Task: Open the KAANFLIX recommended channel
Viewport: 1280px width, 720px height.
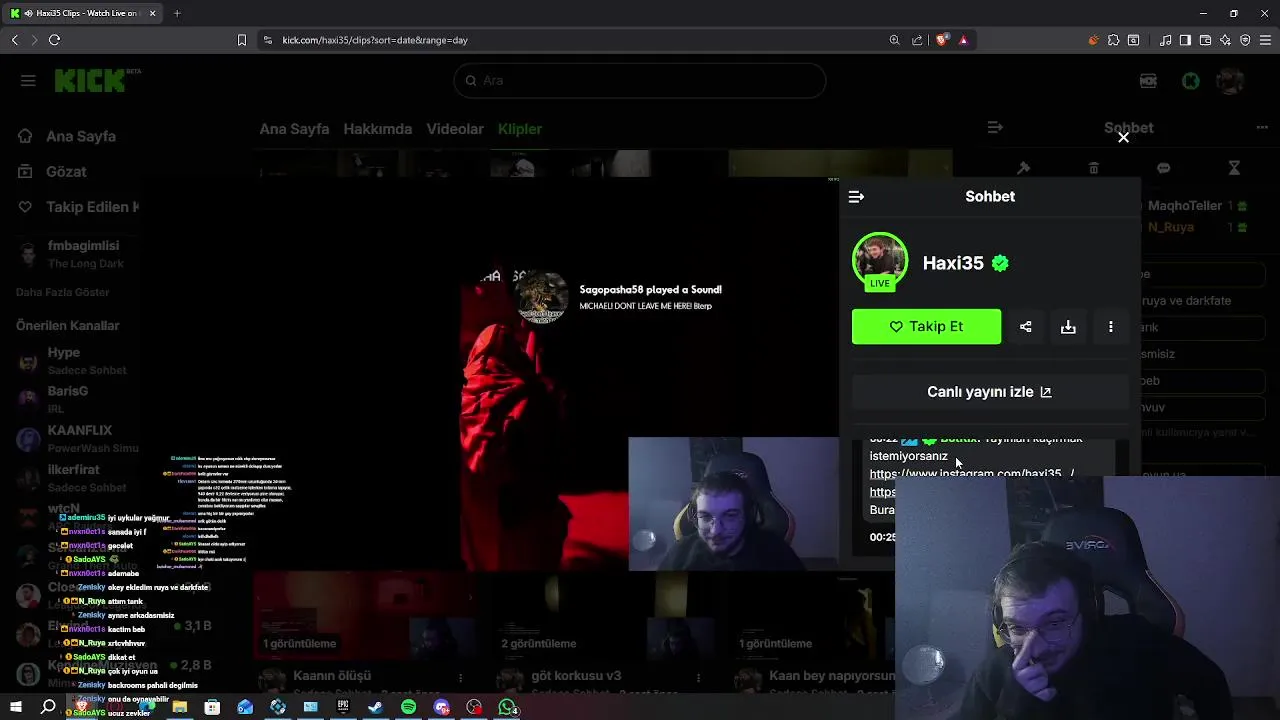Action: click(80, 438)
